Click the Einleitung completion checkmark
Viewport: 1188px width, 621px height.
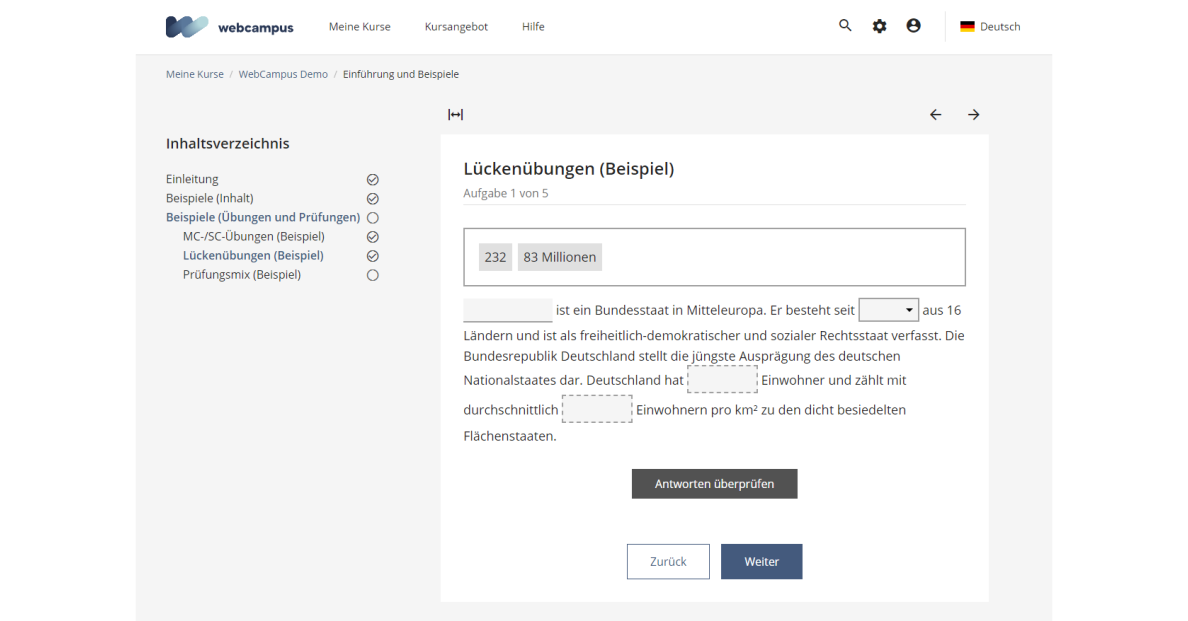click(x=373, y=179)
